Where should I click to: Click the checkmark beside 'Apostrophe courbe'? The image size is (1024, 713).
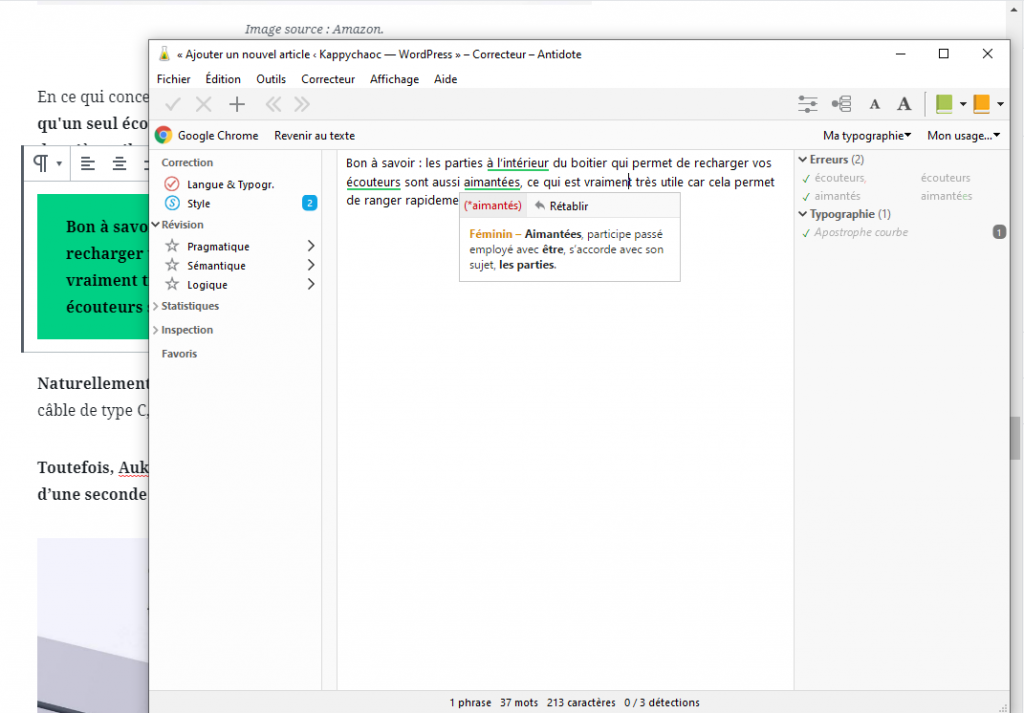click(806, 233)
